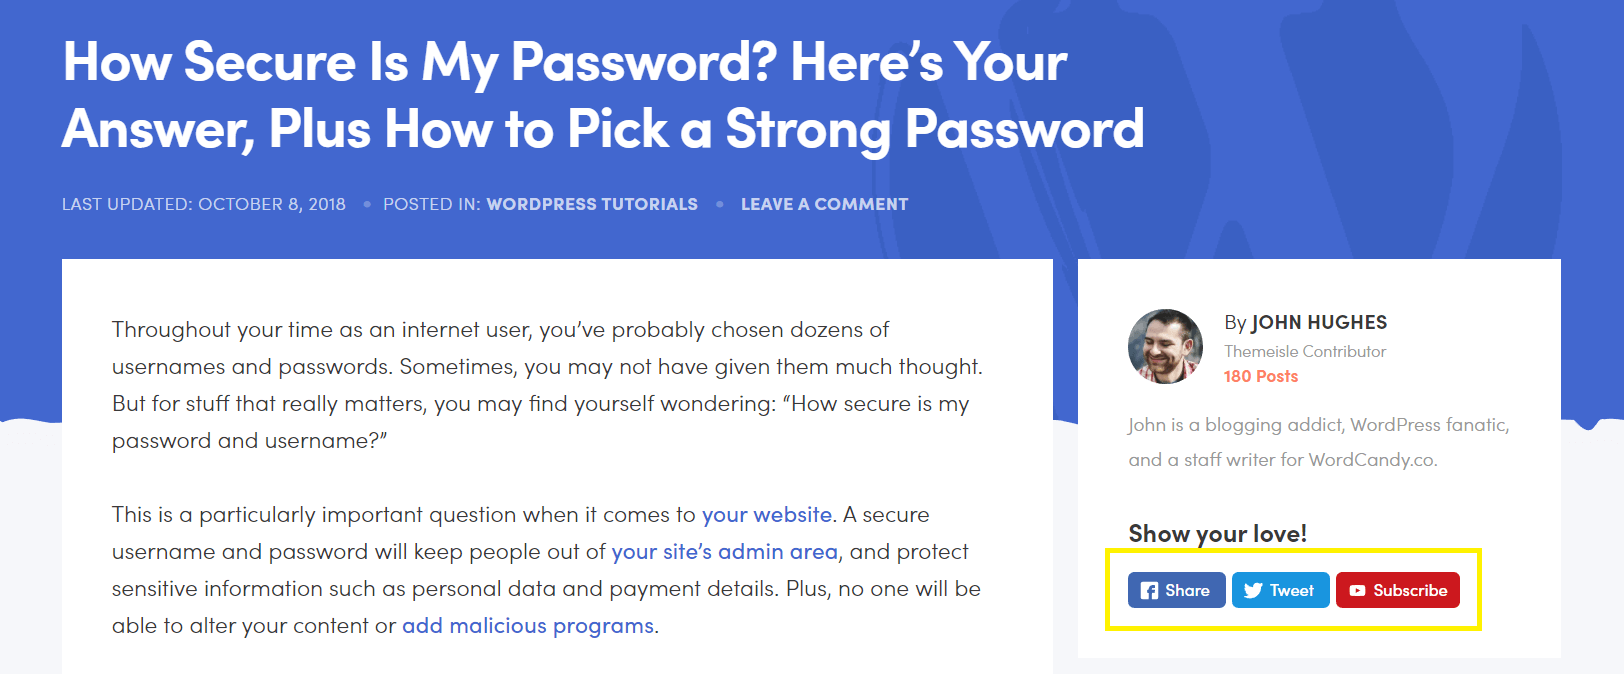Click the Facebook icon on Share button
The width and height of the screenshot is (1624, 674).
[x=1150, y=591]
